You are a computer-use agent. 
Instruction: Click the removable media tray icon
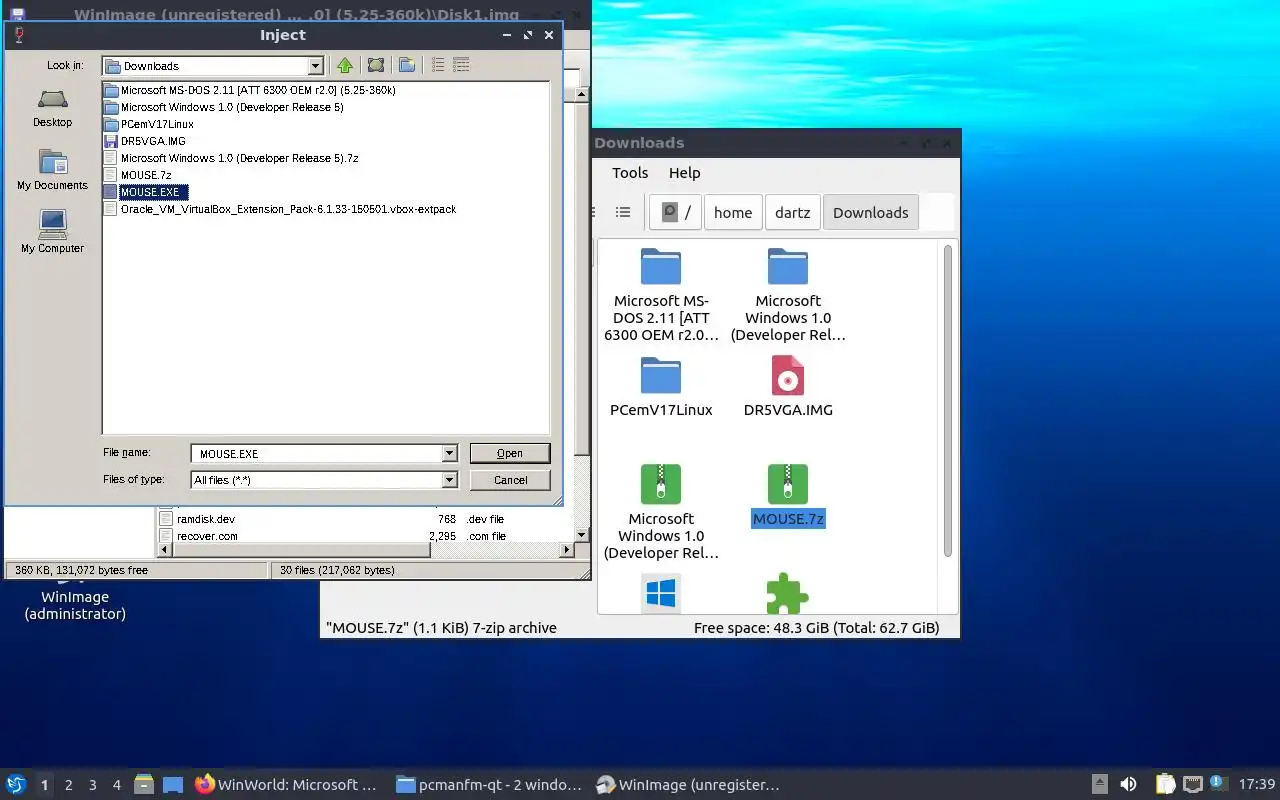coord(1099,785)
